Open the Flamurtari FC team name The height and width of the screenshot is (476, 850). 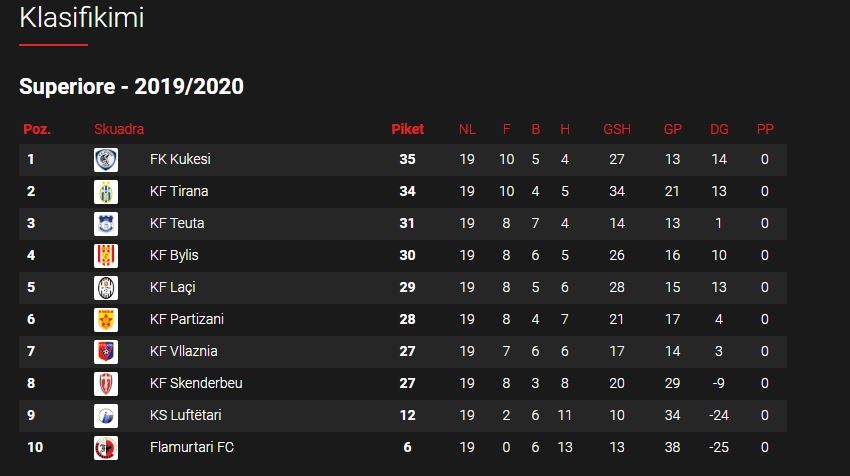click(192, 447)
